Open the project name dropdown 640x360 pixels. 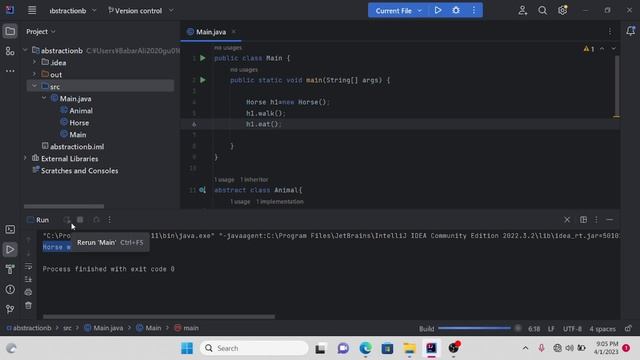[73, 11]
